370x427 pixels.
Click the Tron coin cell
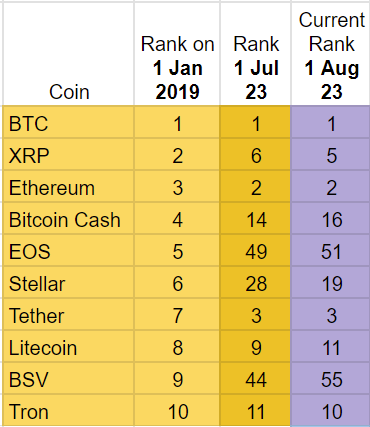pos(69,410)
